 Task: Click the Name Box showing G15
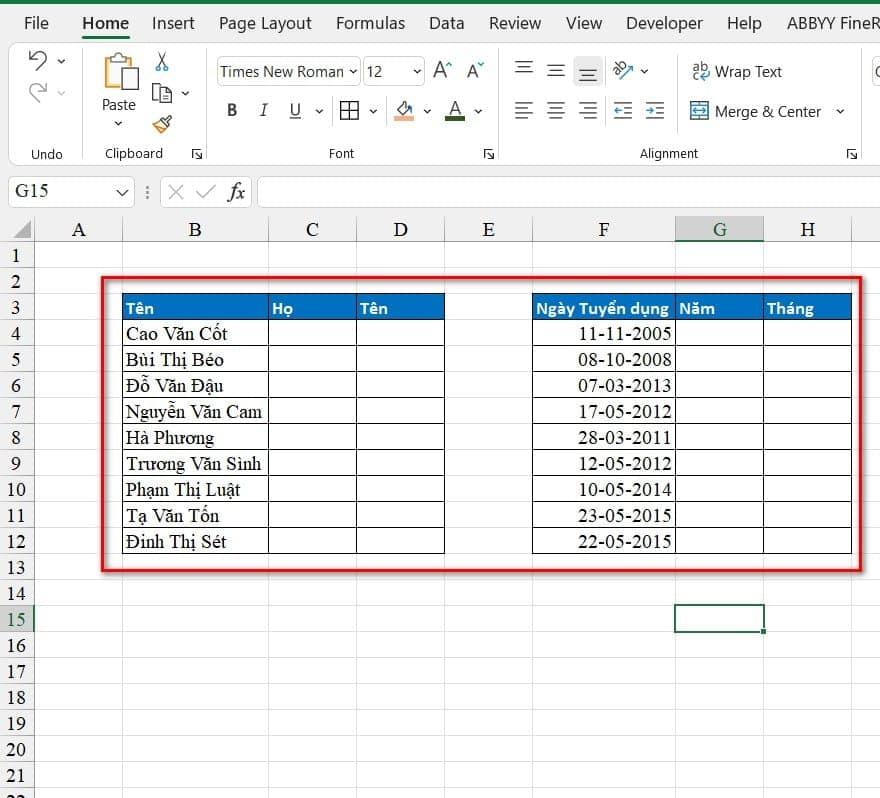[x=60, y=191]
